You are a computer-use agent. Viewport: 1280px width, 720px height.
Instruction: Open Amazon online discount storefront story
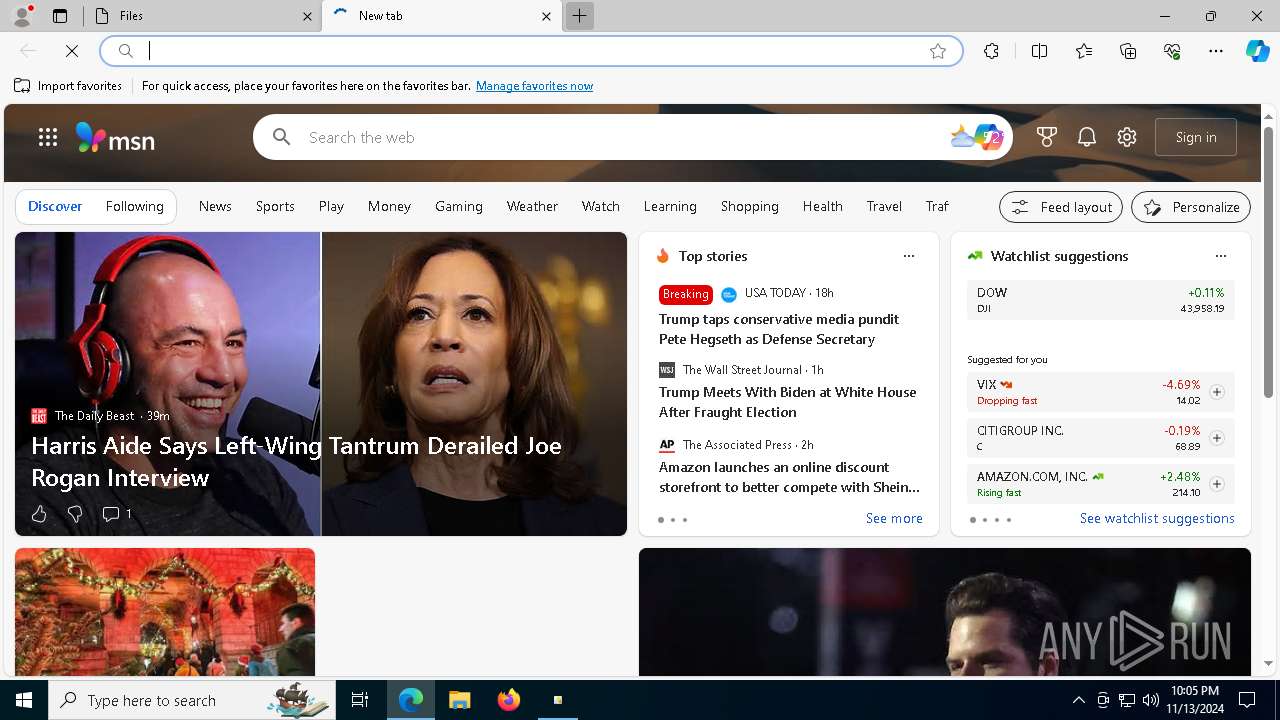point(789,477)
